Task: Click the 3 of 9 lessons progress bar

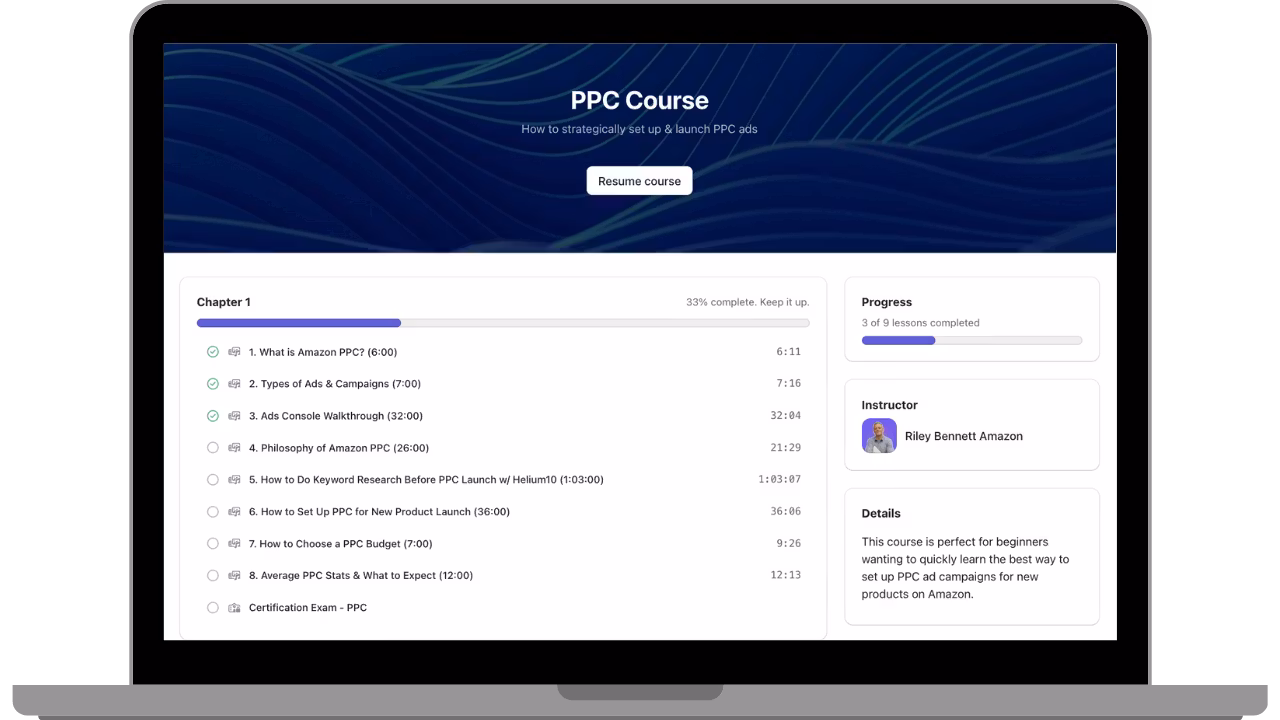Action: click(x=971, y=341)
